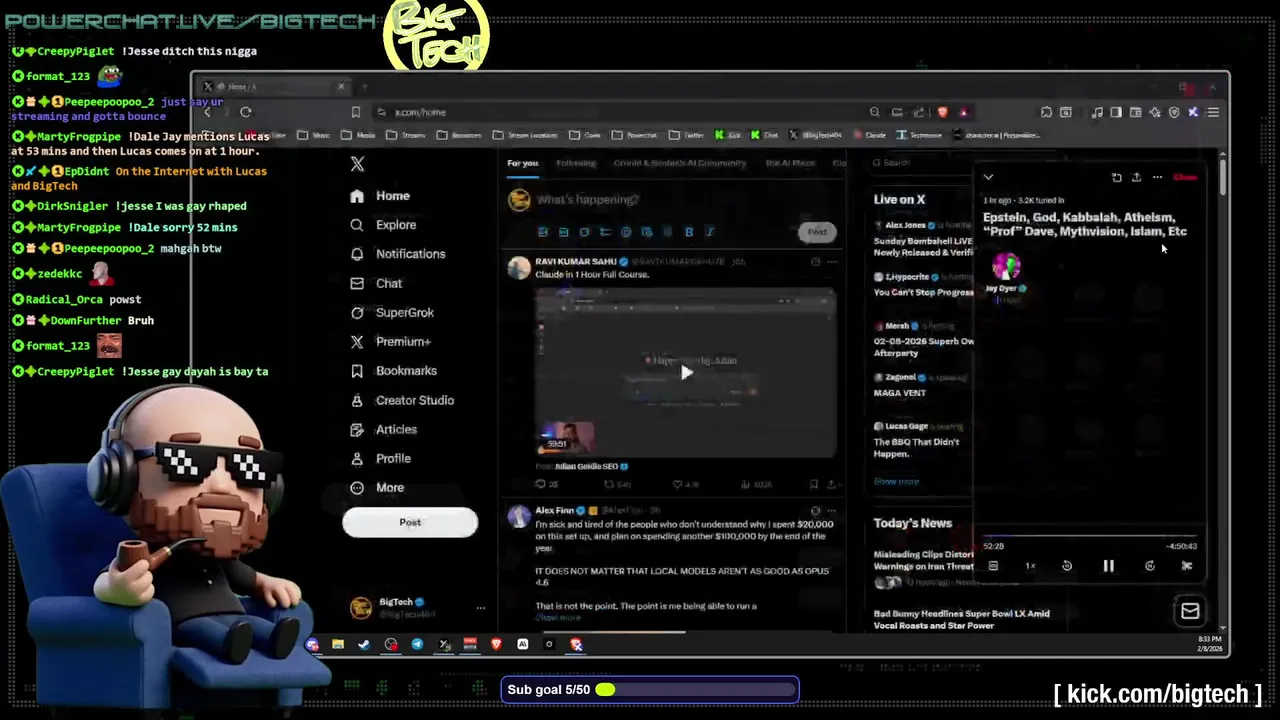Click the X logo above Home

point(357,164)
